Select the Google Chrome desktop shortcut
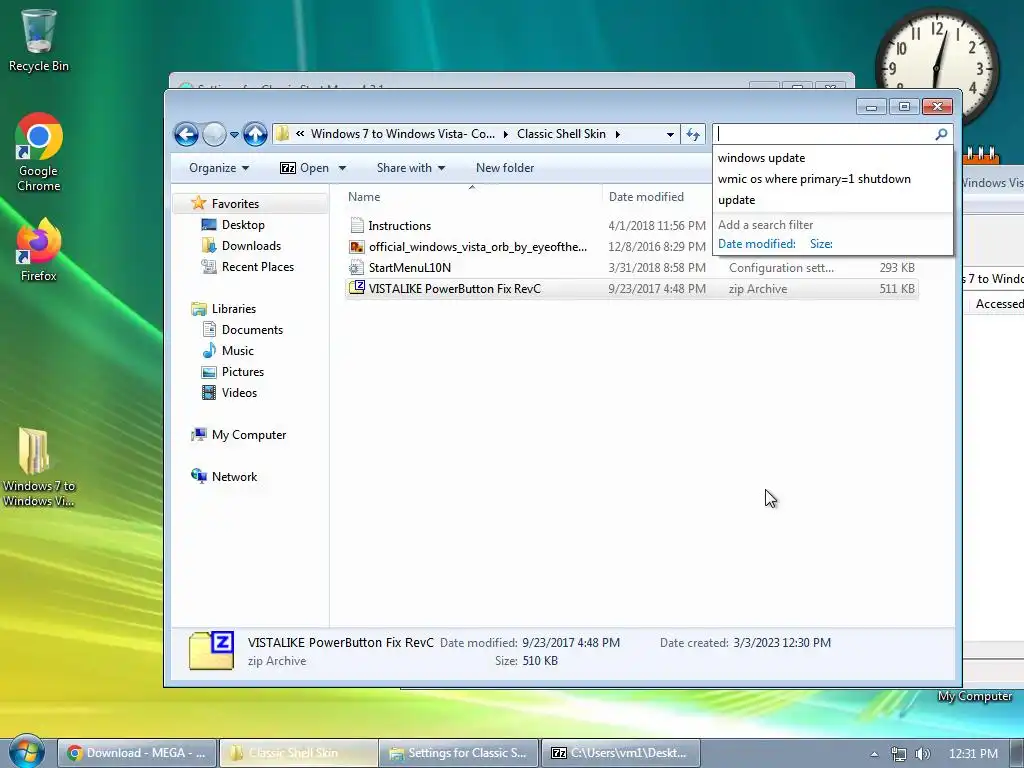 [x=39, y=153]
